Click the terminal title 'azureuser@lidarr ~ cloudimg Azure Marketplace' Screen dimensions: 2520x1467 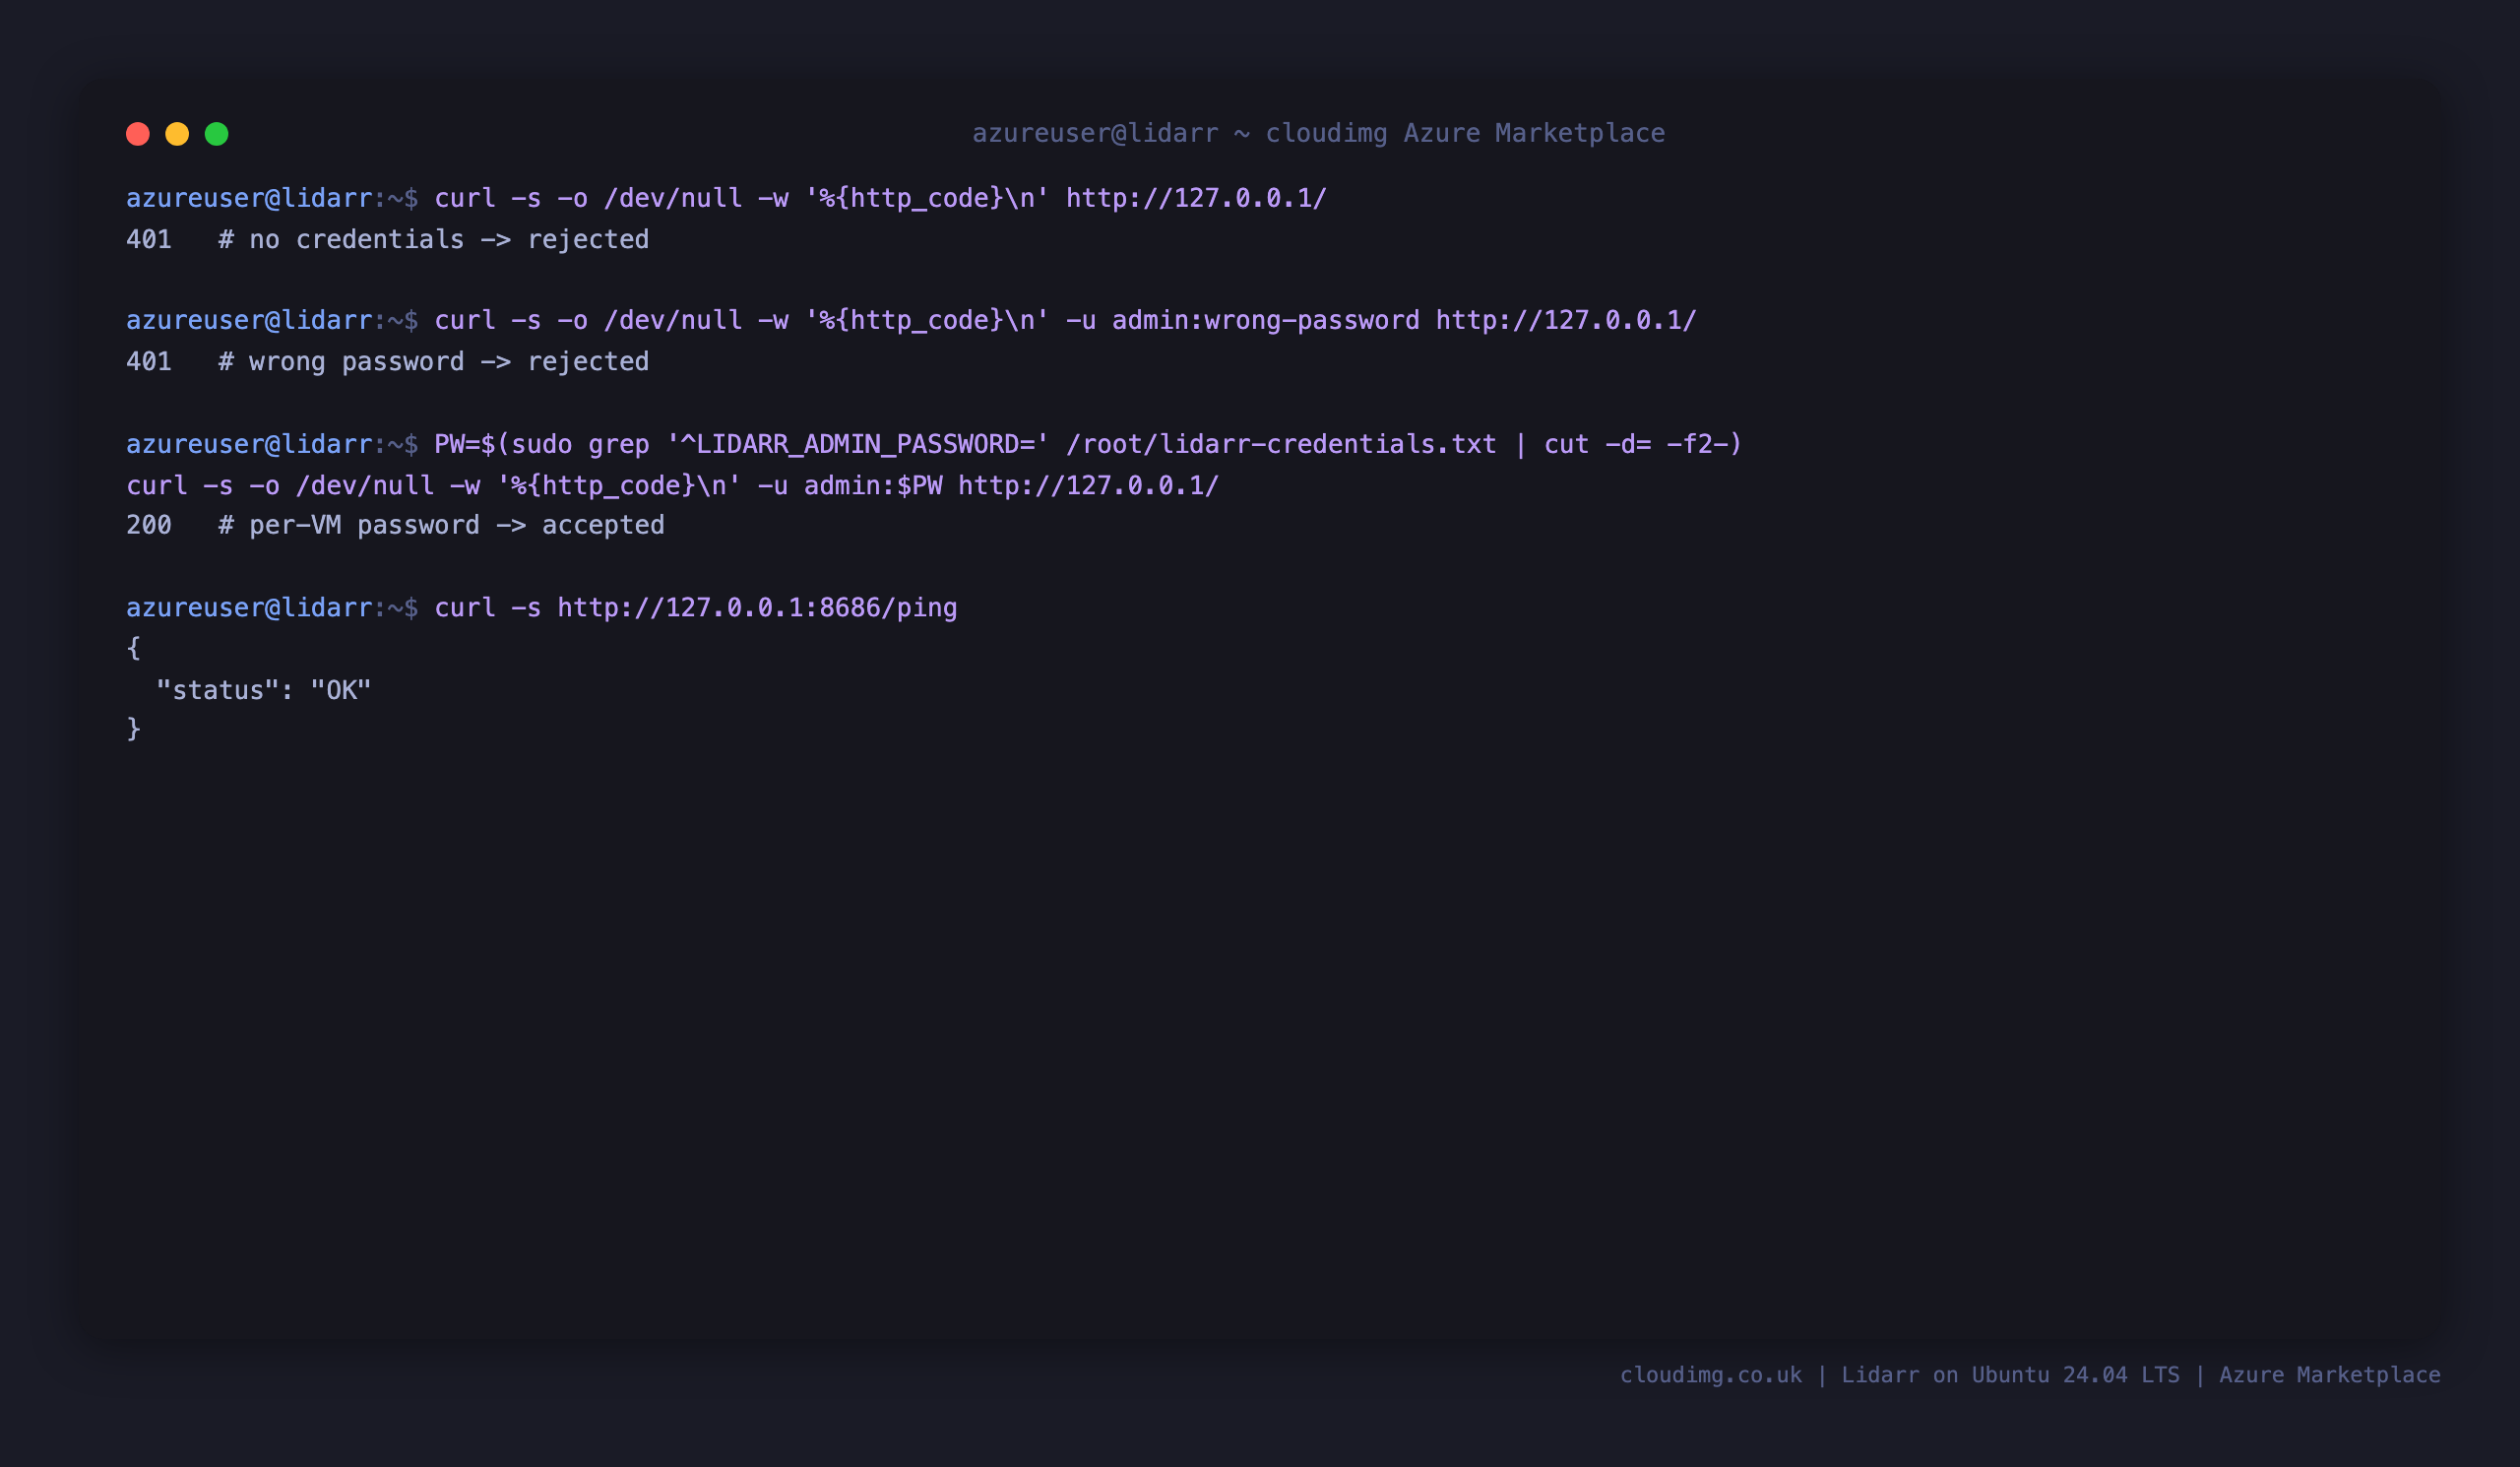(1318, 133)
